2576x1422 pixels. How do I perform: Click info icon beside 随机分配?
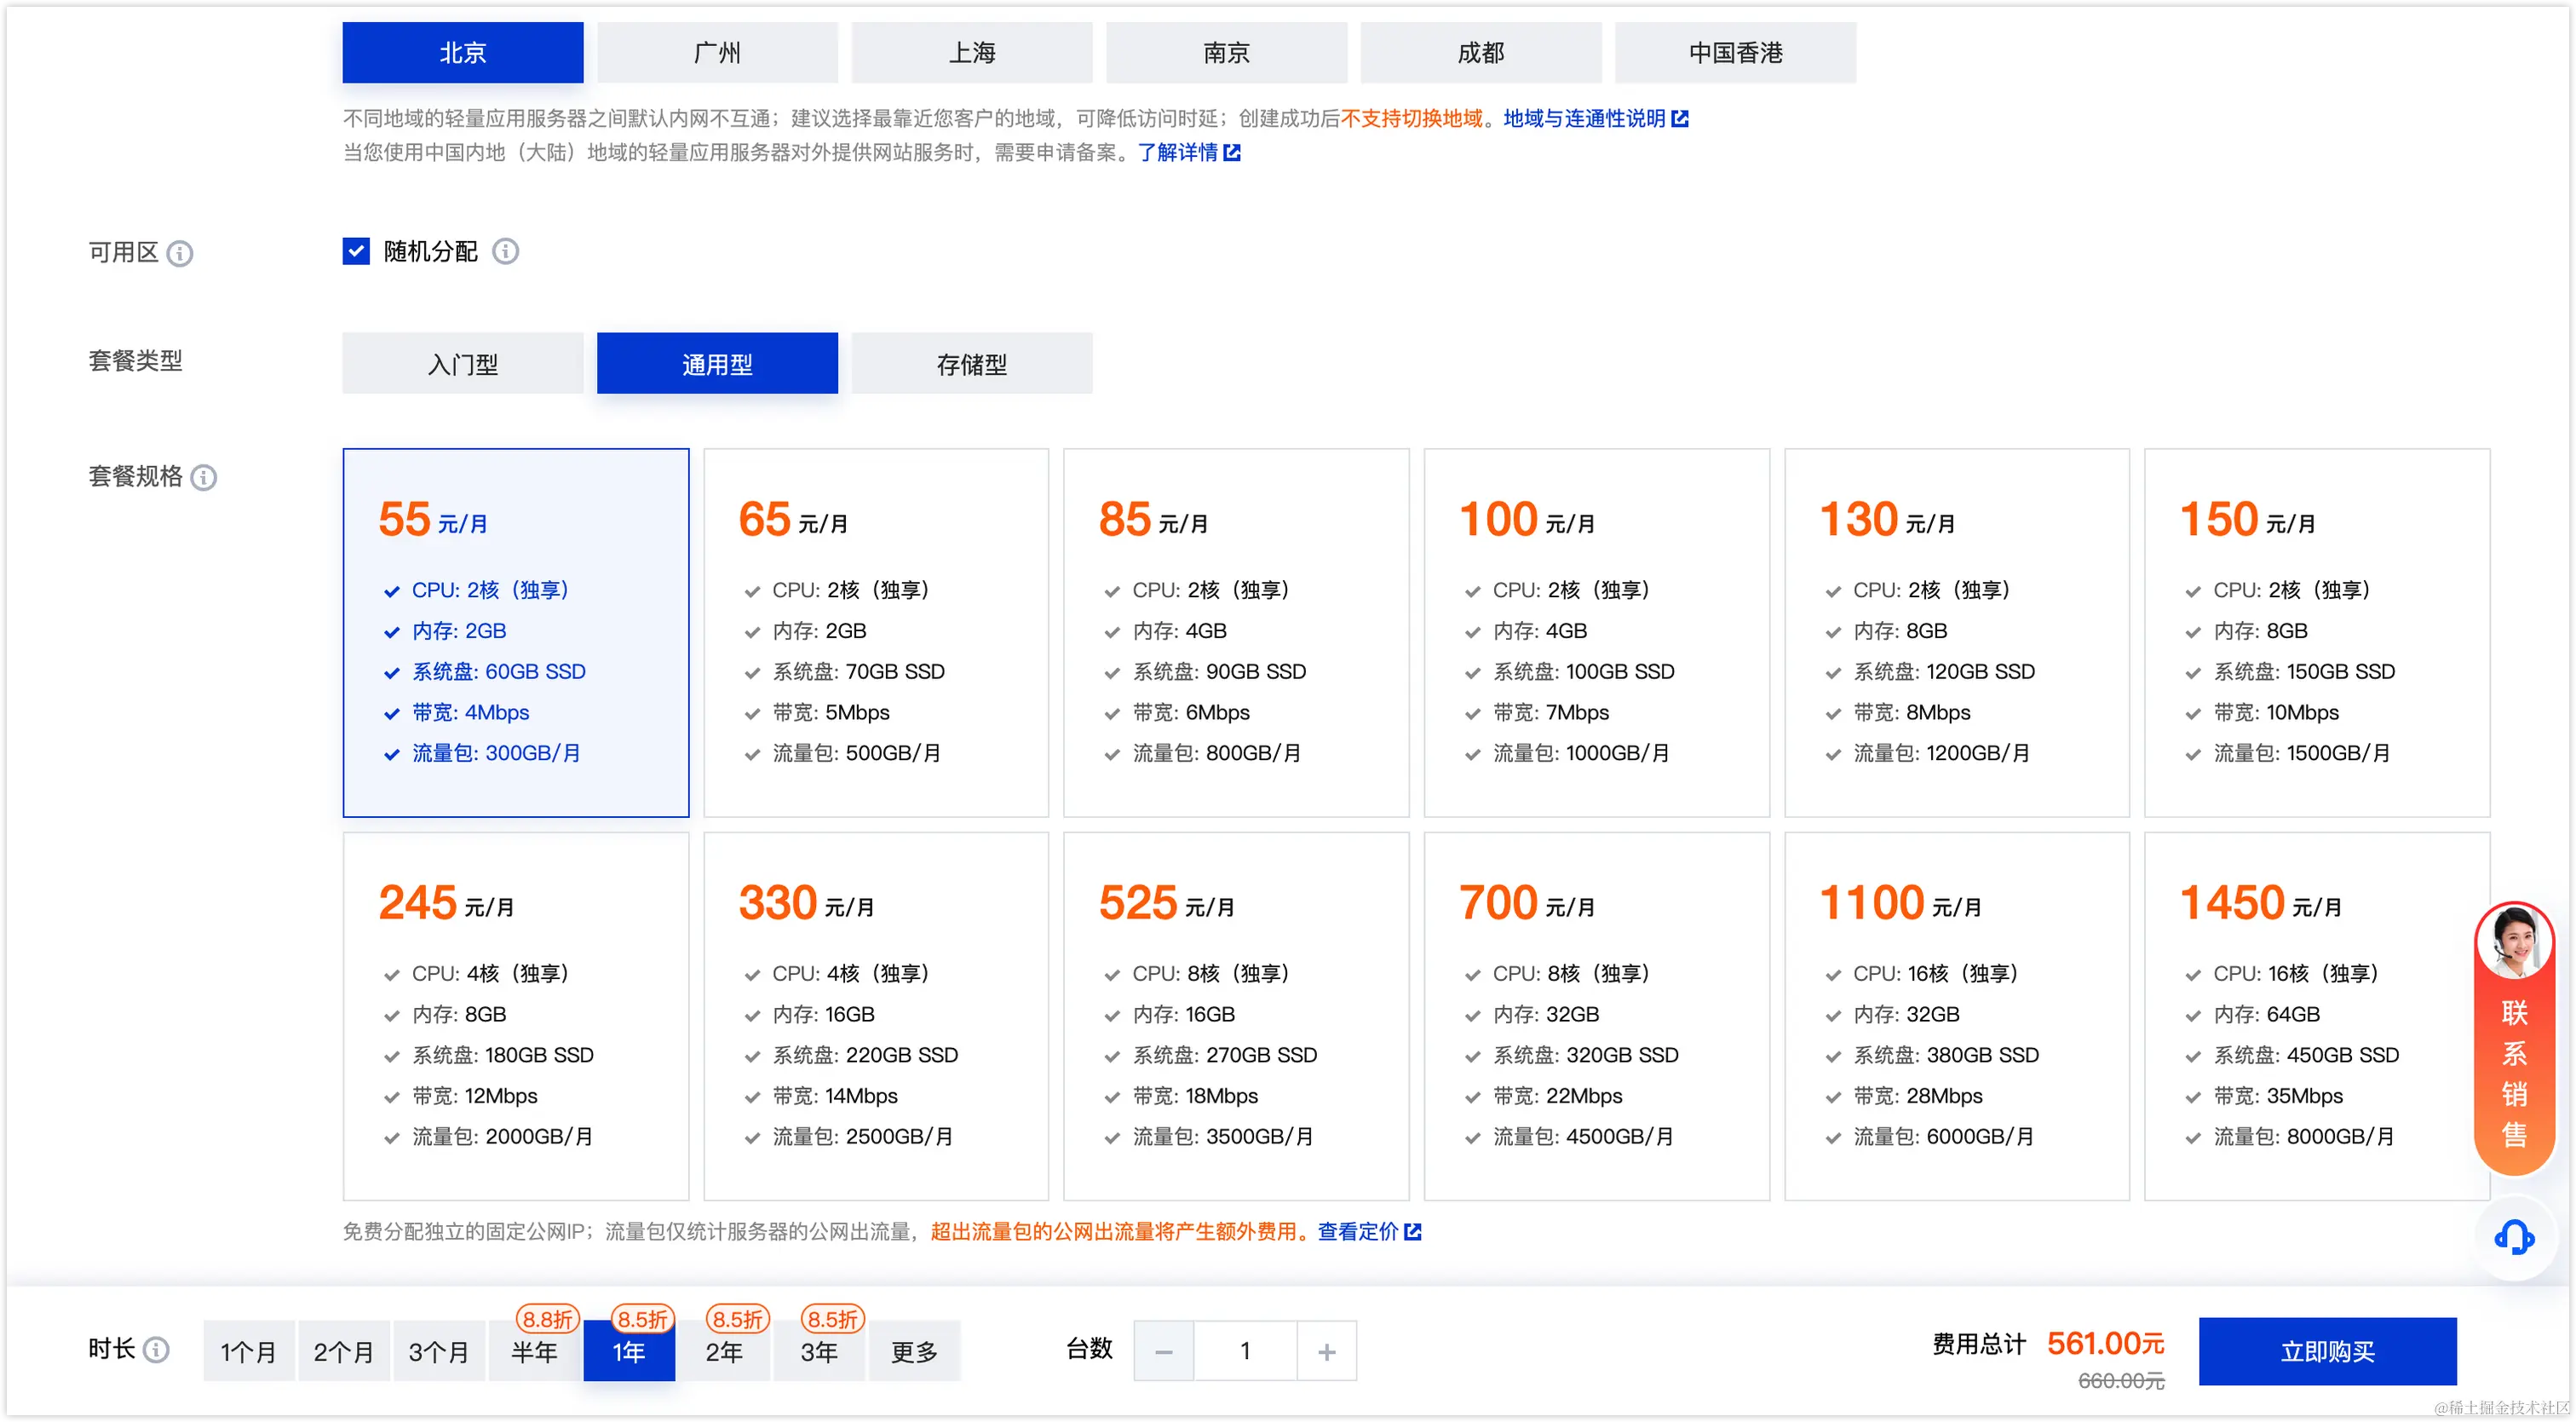[x=506, y=251]
